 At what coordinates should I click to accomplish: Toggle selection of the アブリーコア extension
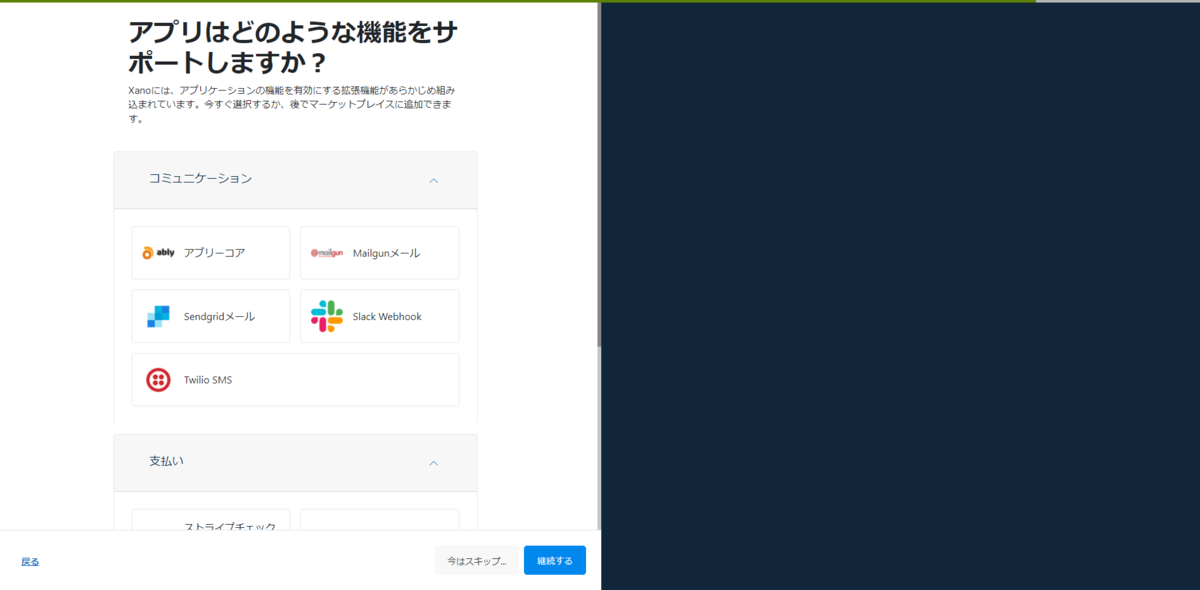click(210, 252)
